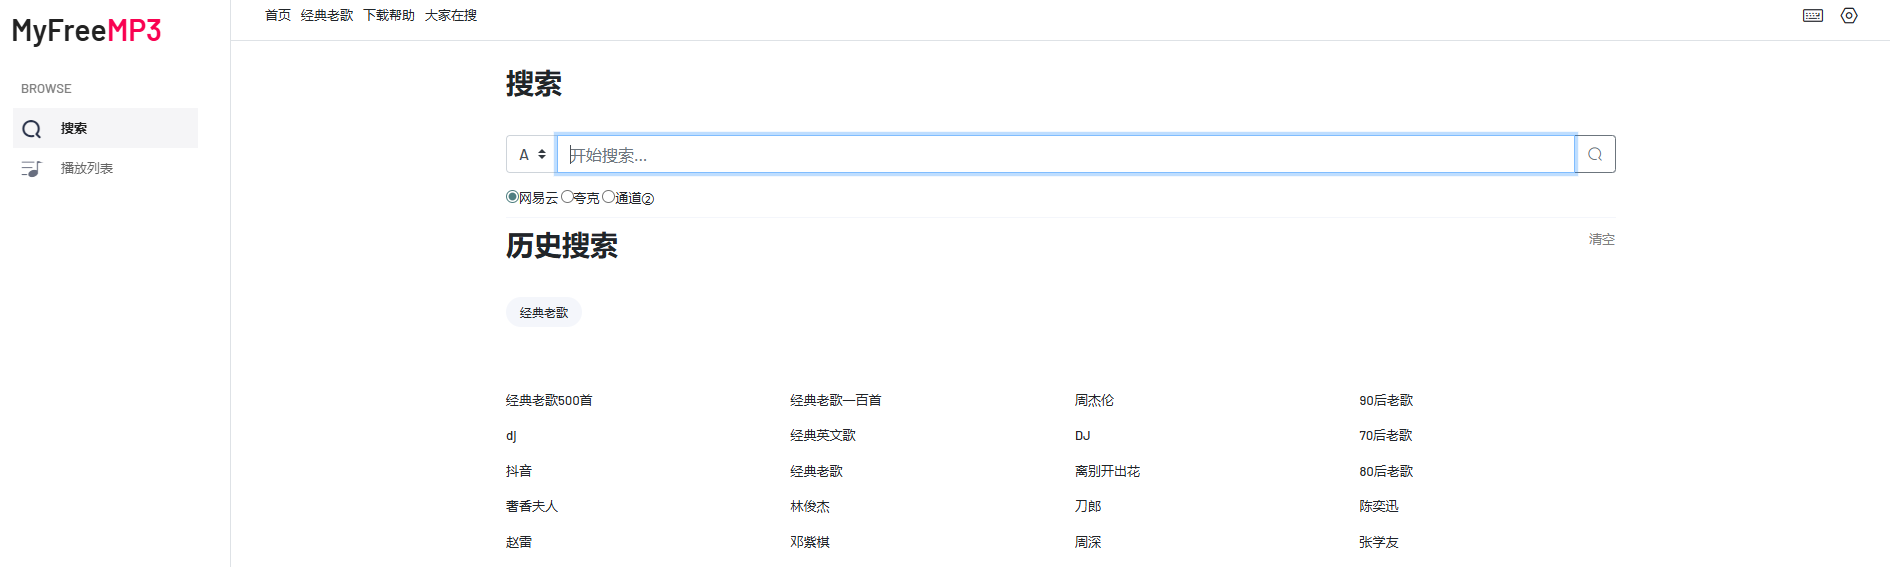Click the magnifier search submit button
The height and width of the screenshot is (567, 1890).
(x=1595, y=154)
